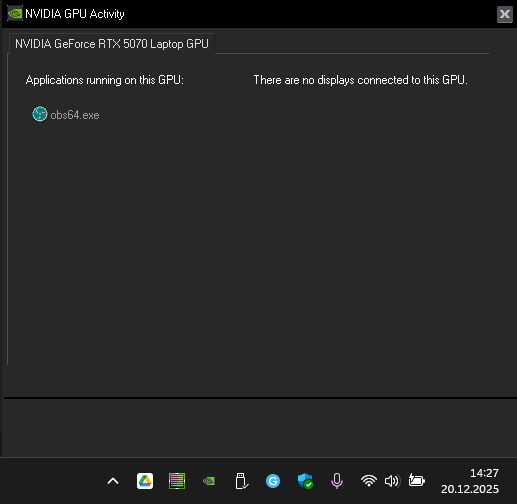Select the NVIDIA GeForce RTX 5070 Laptop GPU tab
This screenshot has height=504, width=517.
[112, 44]
